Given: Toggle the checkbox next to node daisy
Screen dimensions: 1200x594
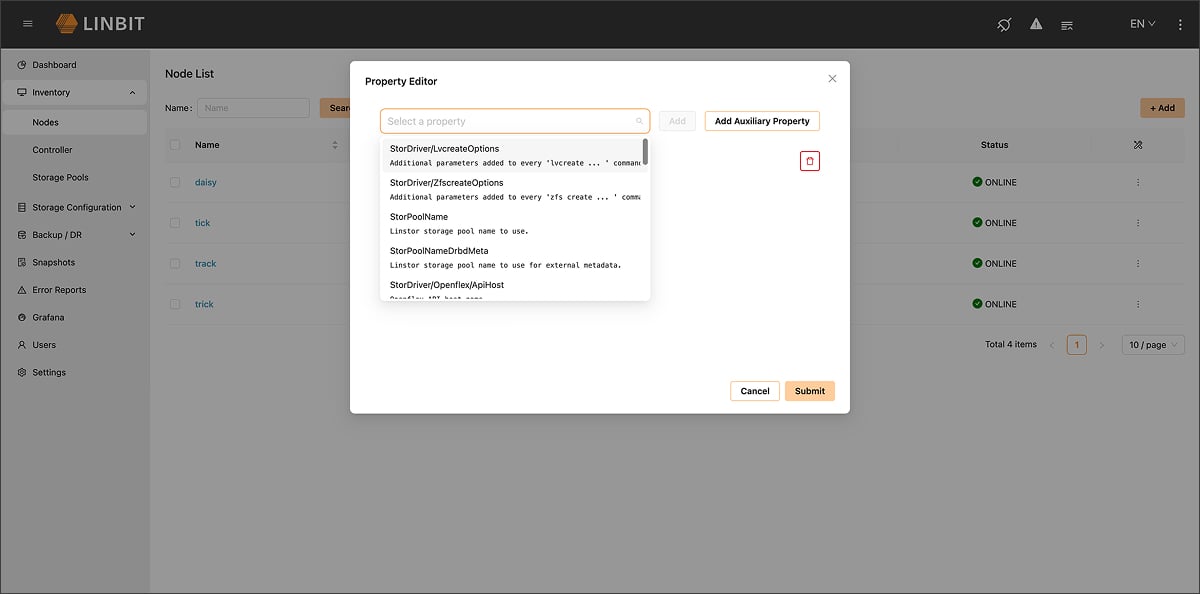Looking at the screenshot, I should (x=174, y=182).
